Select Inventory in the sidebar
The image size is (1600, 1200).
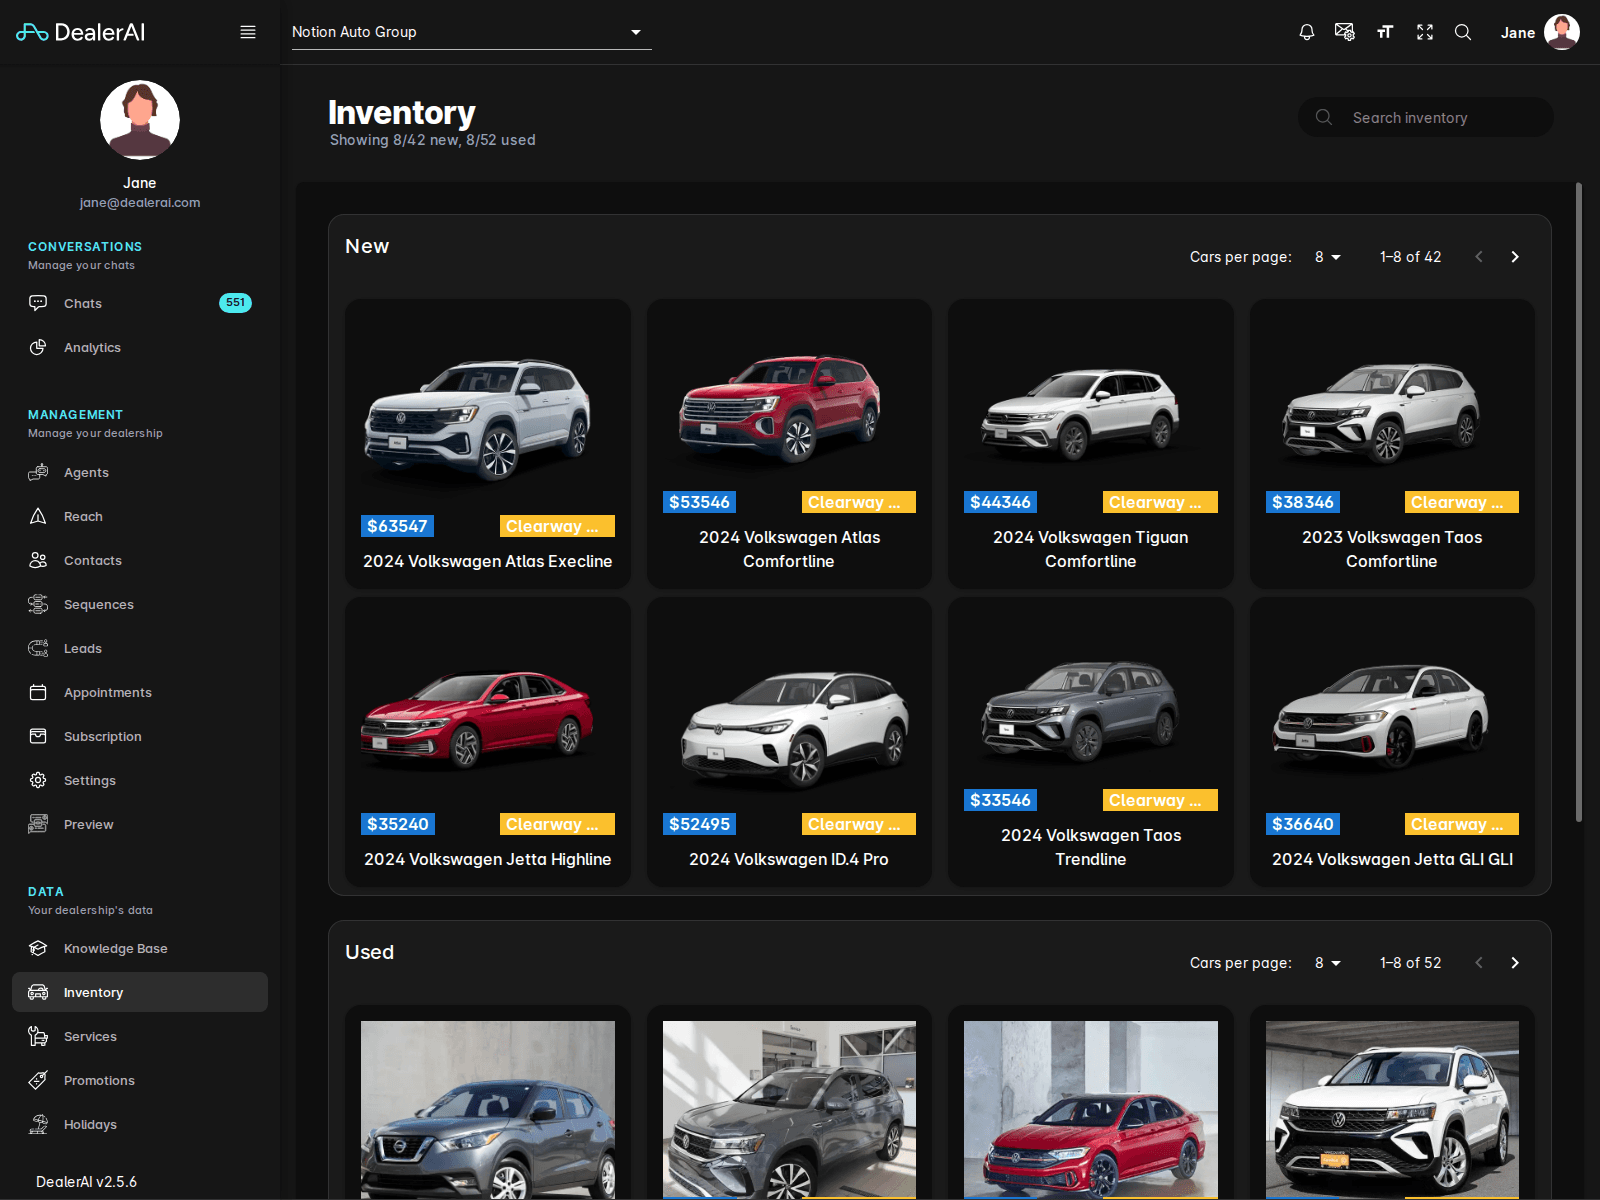point(93,992)
